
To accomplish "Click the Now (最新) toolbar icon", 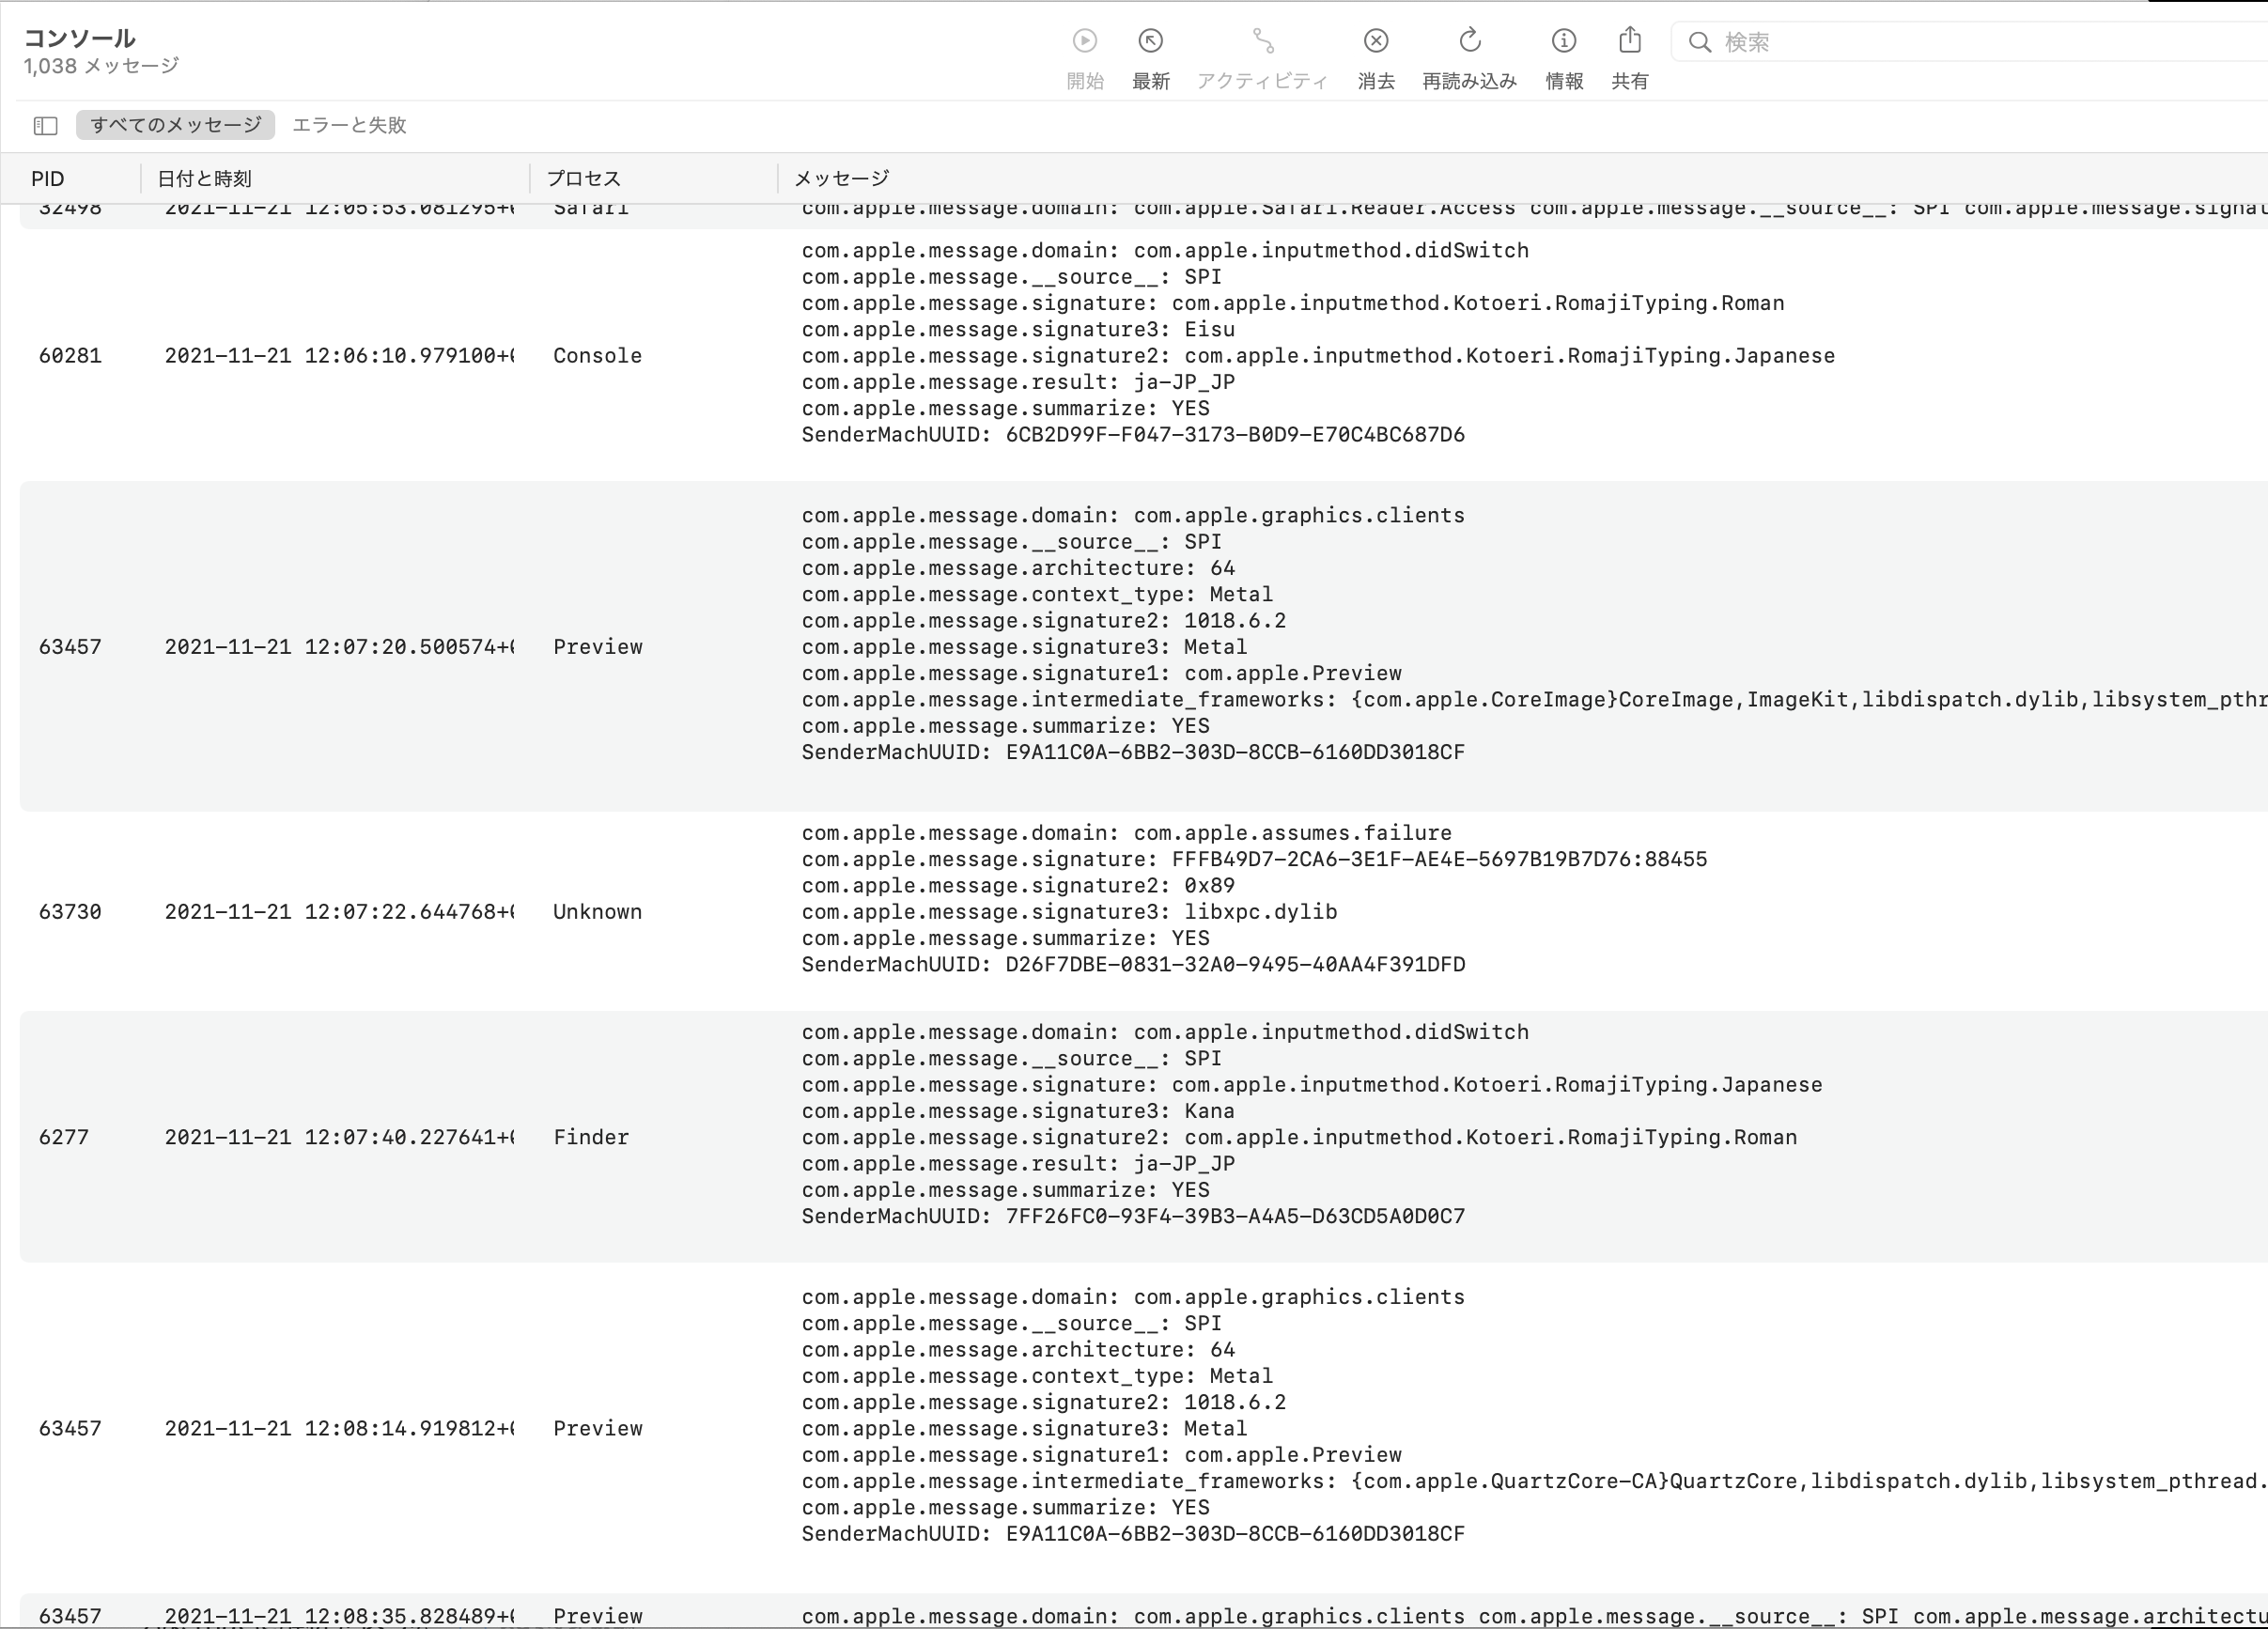I will point(1150,41).
